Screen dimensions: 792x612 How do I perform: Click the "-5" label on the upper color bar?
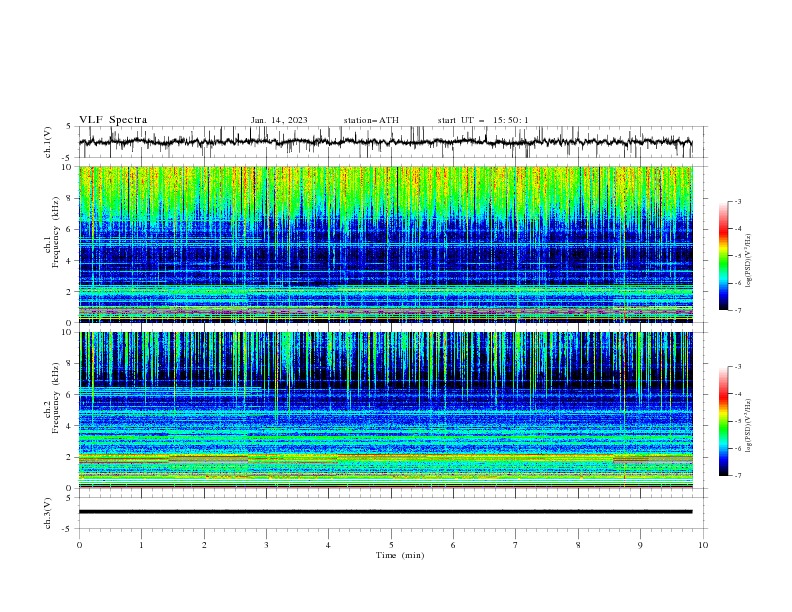pos(738,256)
